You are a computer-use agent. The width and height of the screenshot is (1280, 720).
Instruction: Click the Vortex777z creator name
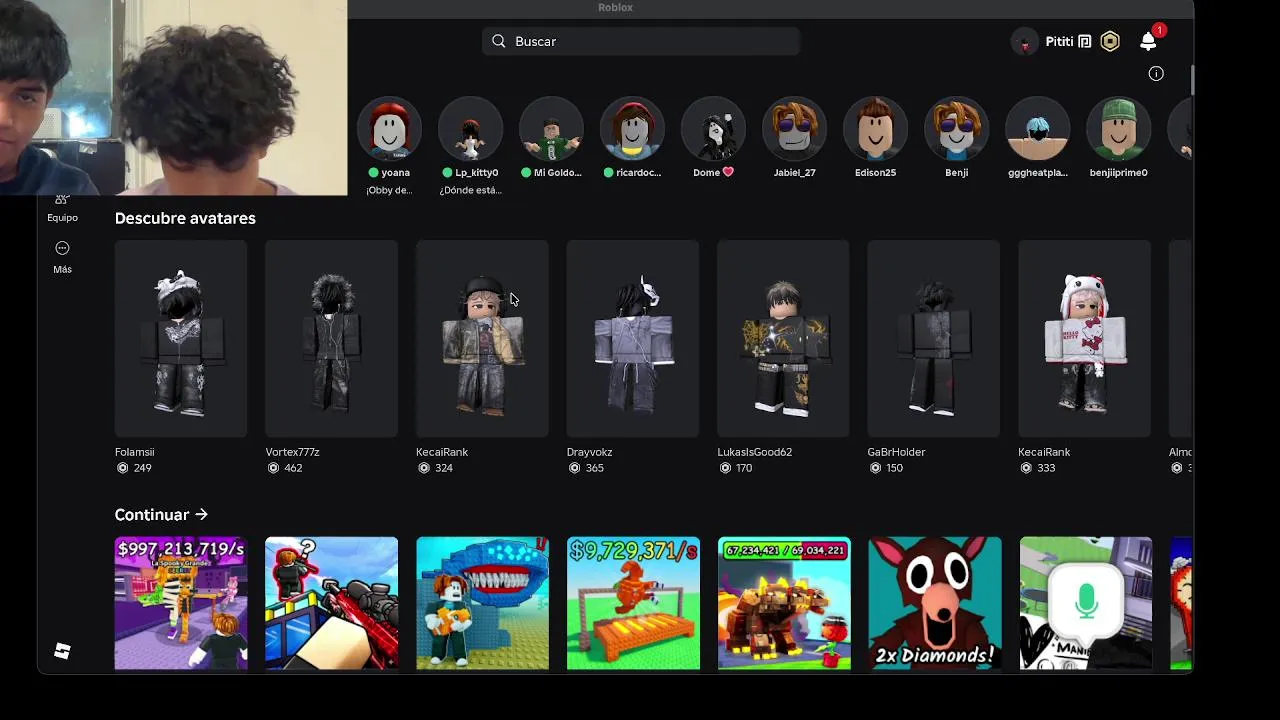(x=292, y=452)
